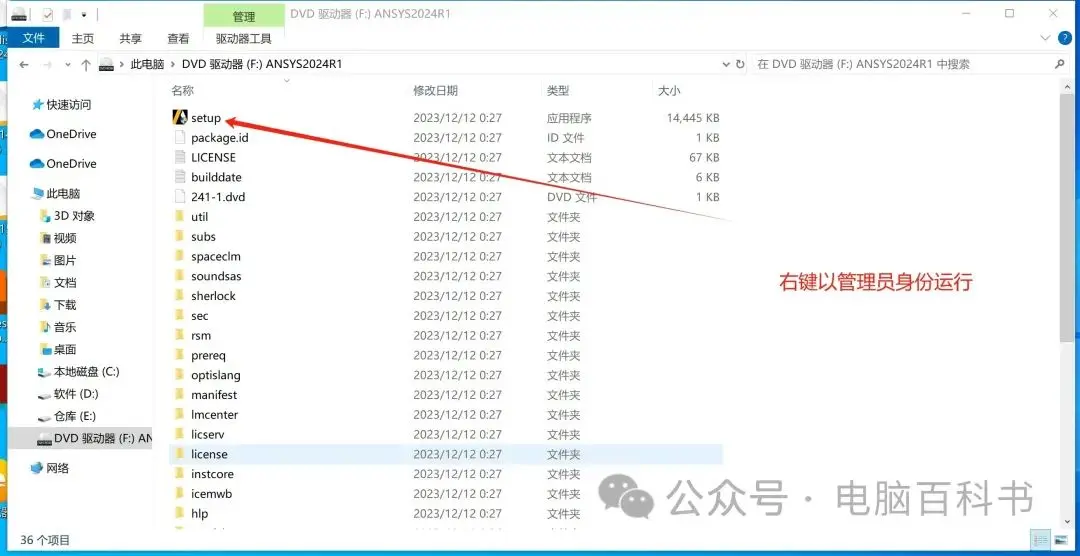Select the prereq folder icon
Screen dimensions: 1080x556
(180, 356)
